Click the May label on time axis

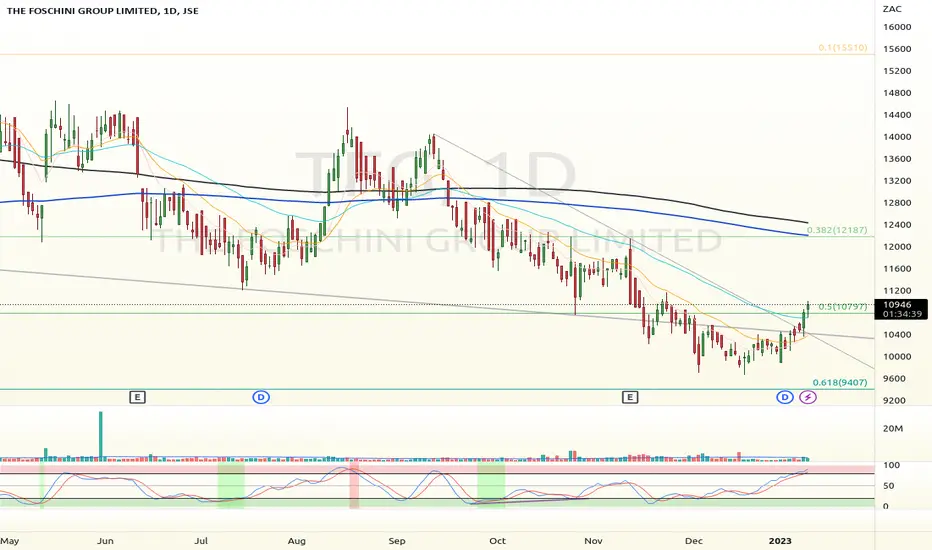pyautogui.click(x=10, y=541)
